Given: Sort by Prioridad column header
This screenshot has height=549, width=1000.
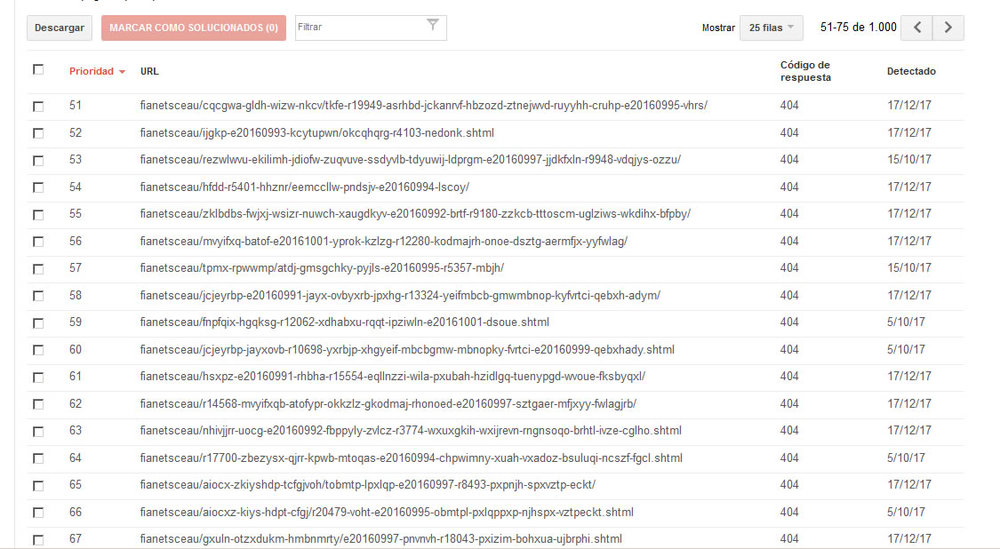Looking at the screenshot, I should [97, 71].
